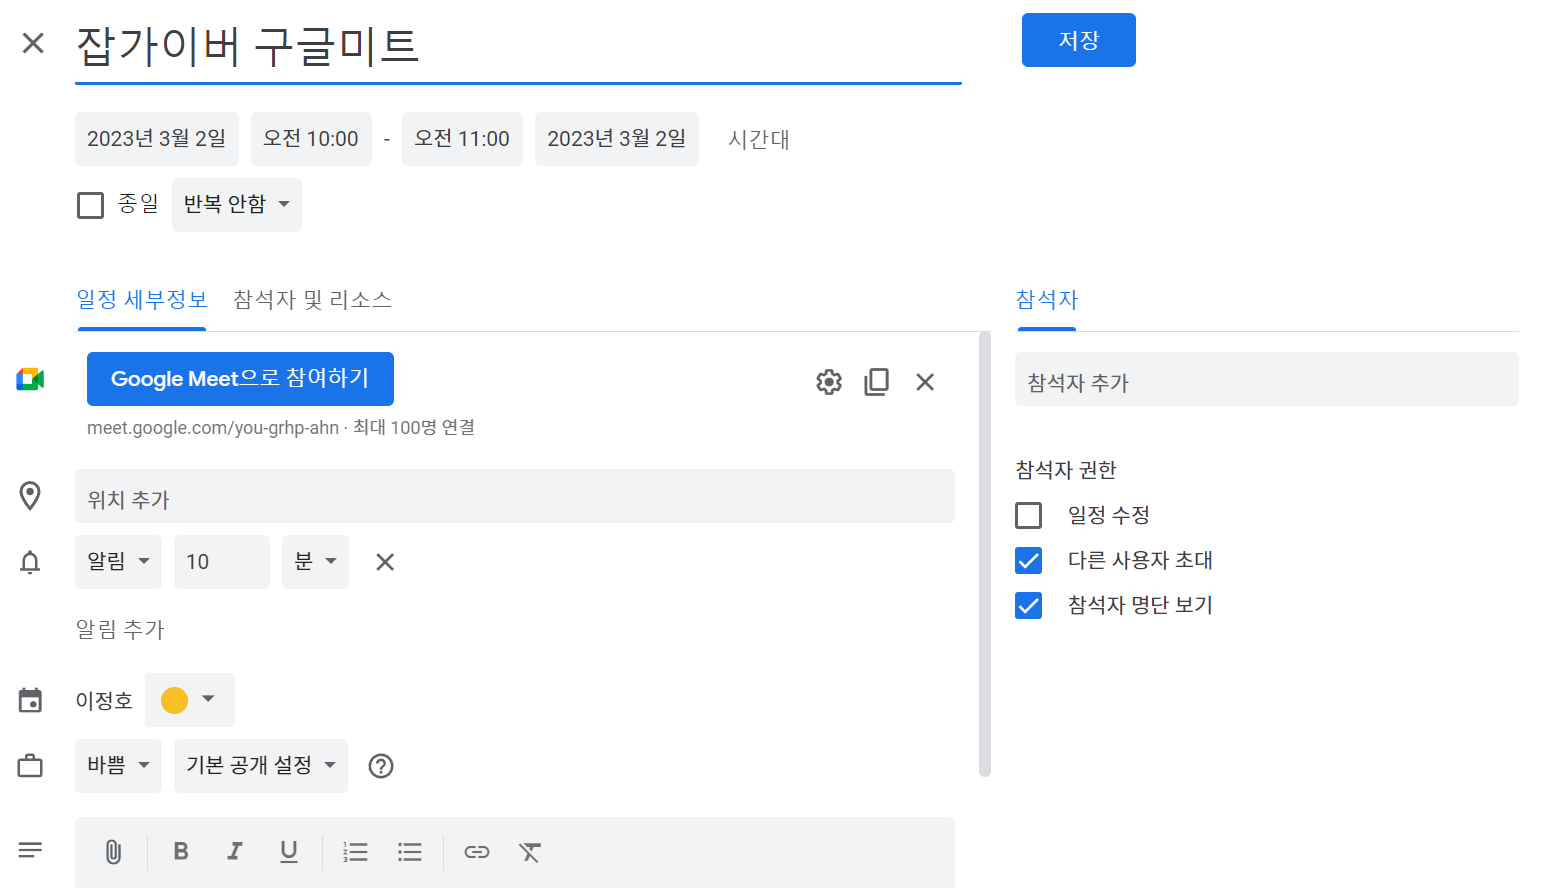
Task: Edit the event title 잡가이버 구글미트
Action: coord(518,46)
